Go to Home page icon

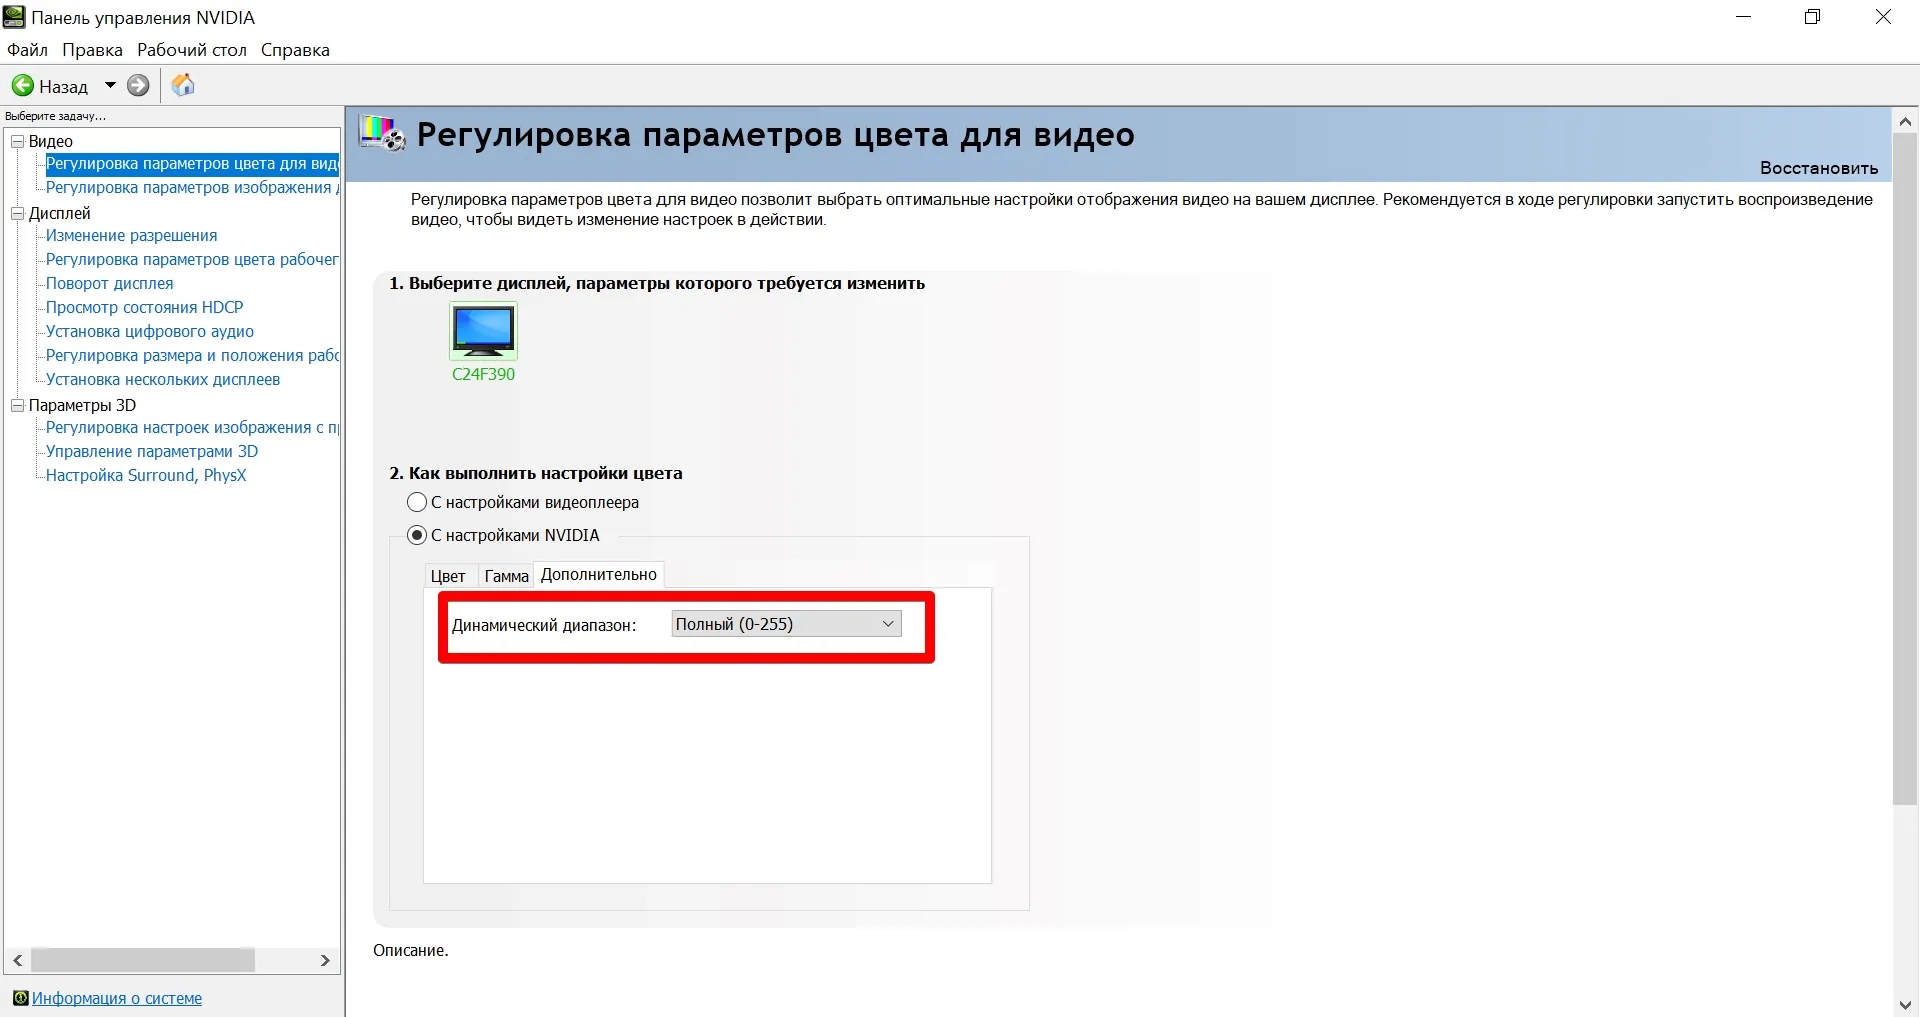pyautogui.click(x=183, y=86)
